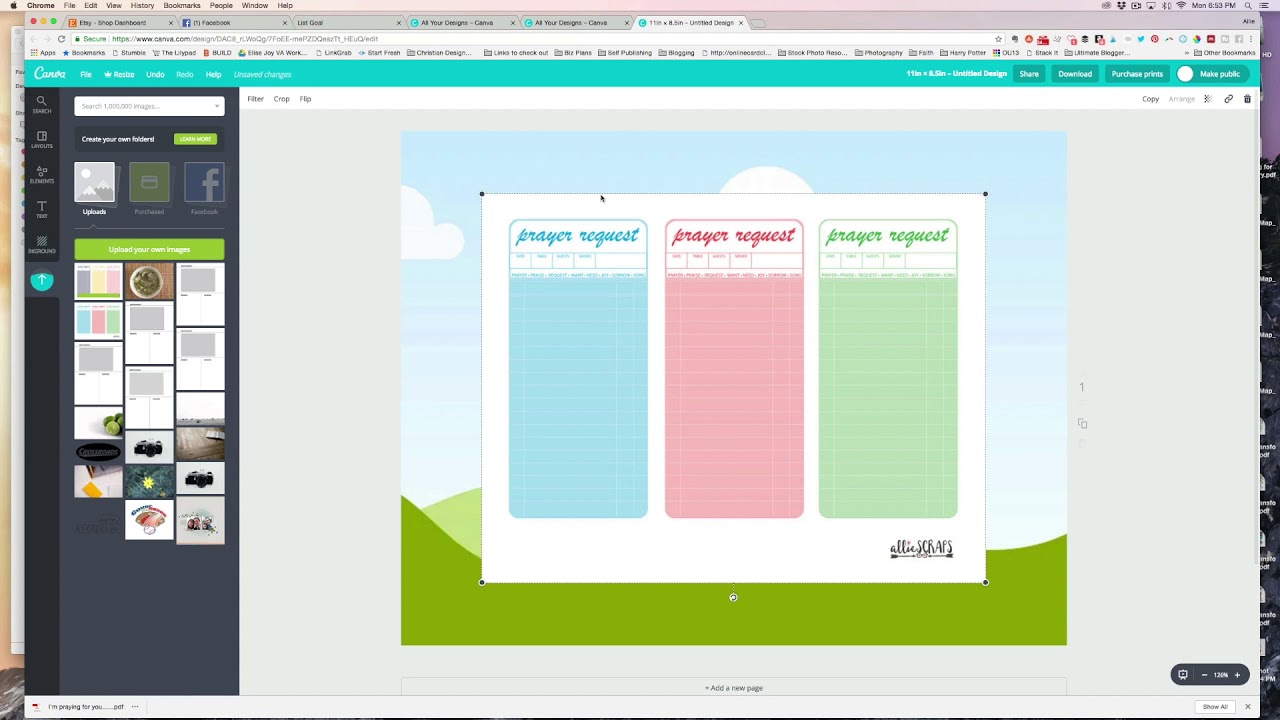Select the Crop tool
This screenshot has height=720, width=1280.
coord(282,99)
